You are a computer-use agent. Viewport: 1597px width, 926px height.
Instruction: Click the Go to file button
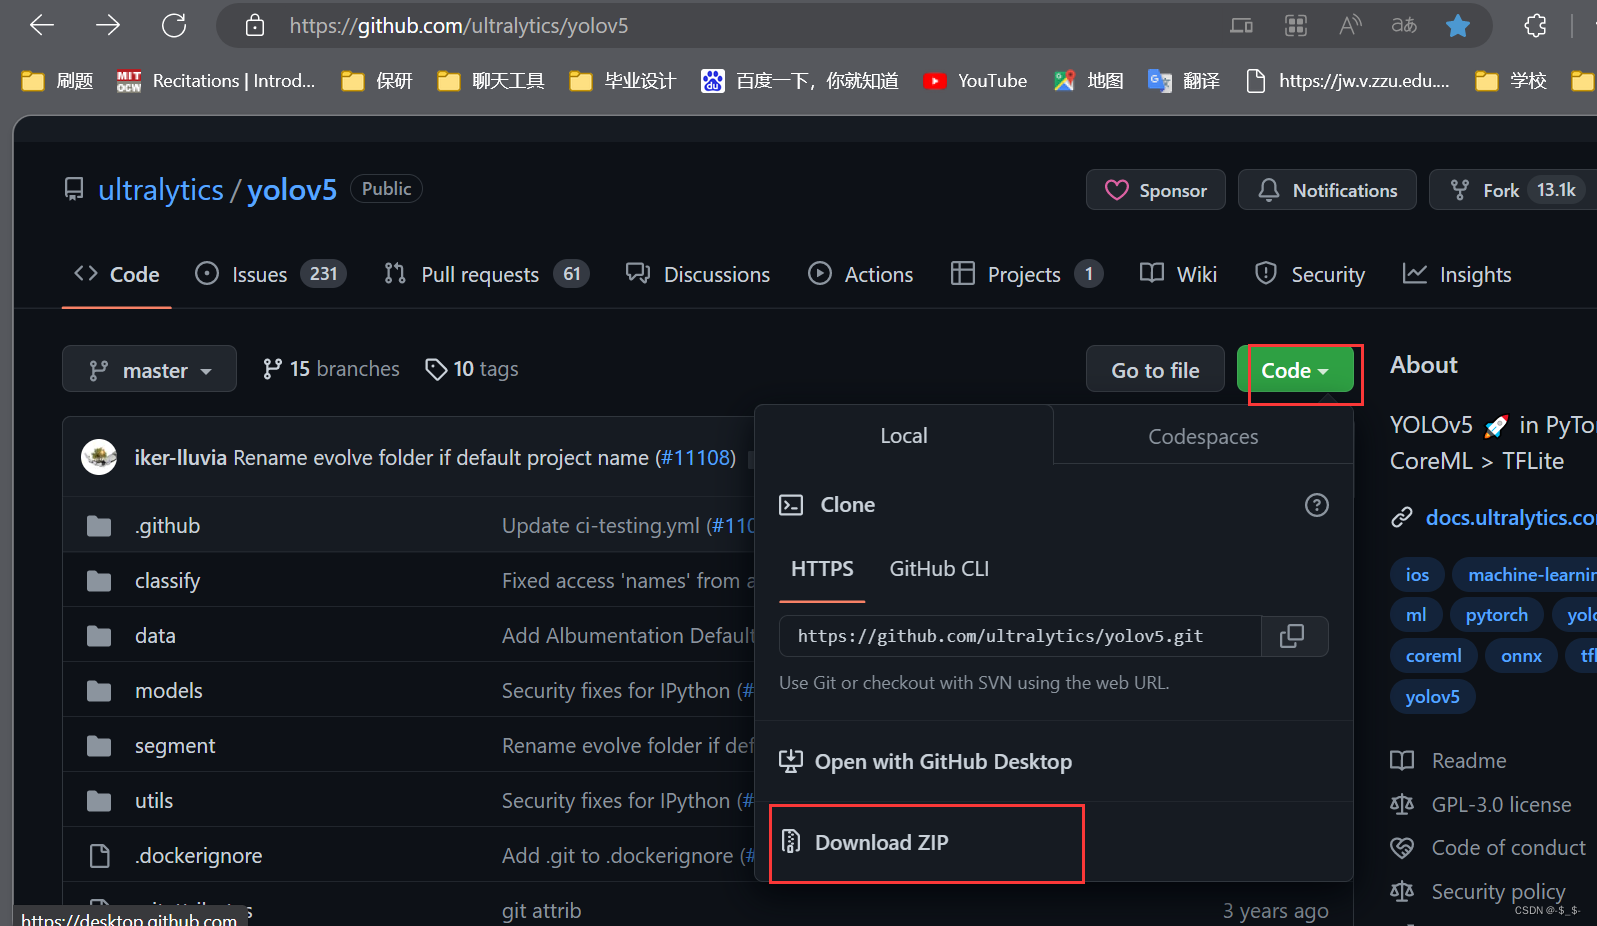1155,370
